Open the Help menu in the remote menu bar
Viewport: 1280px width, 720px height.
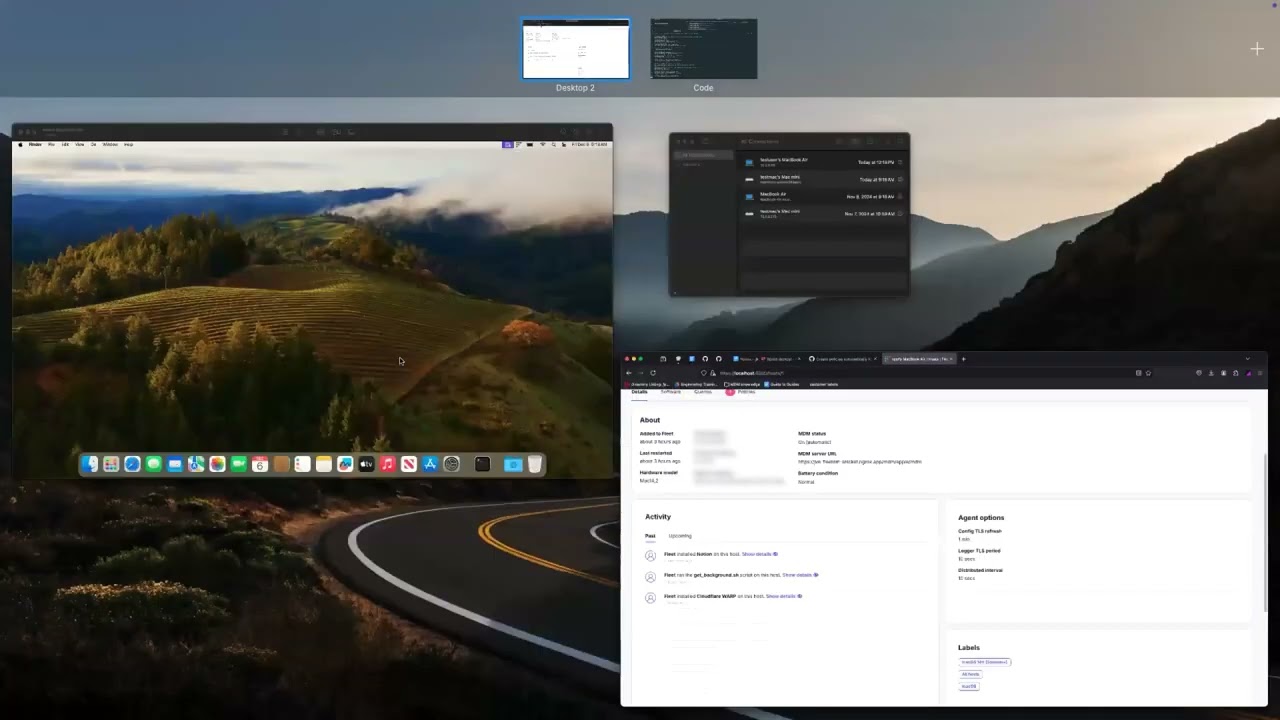click(128, 144)
